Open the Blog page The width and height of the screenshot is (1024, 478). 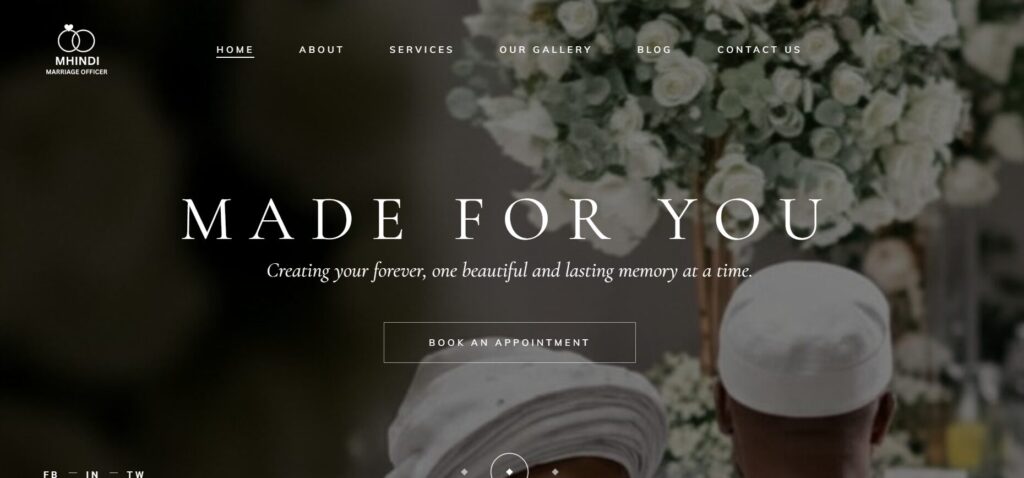click(654, 50)
